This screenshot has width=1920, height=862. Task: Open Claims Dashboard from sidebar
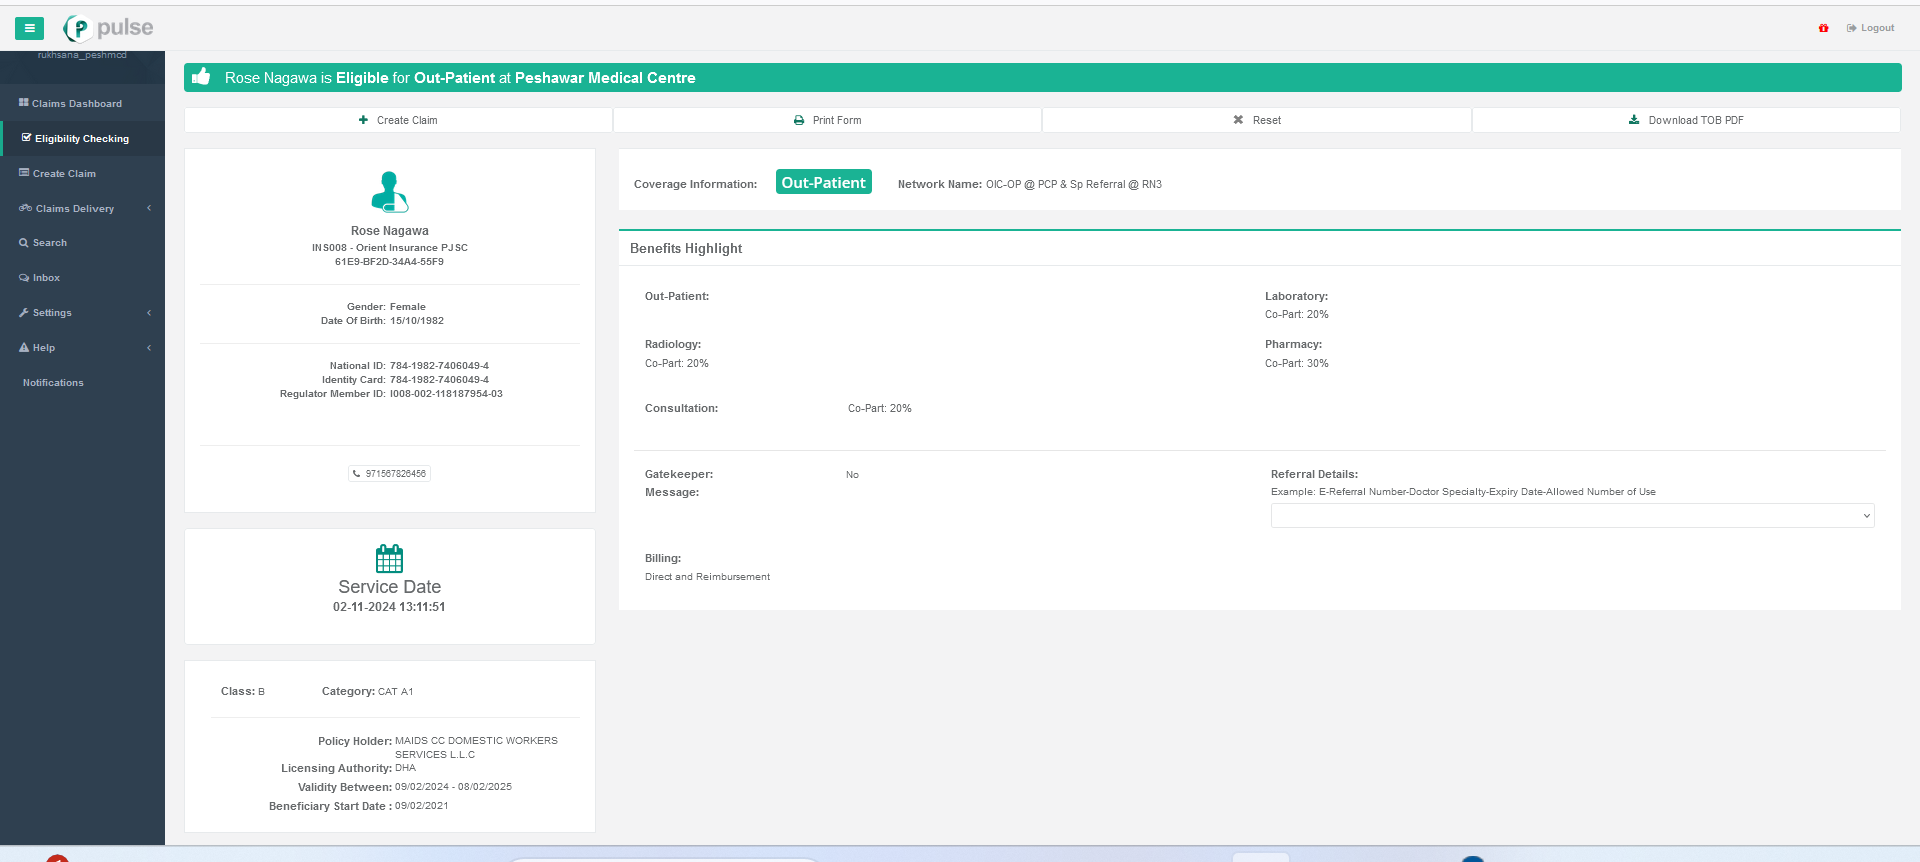pos(76,104)
